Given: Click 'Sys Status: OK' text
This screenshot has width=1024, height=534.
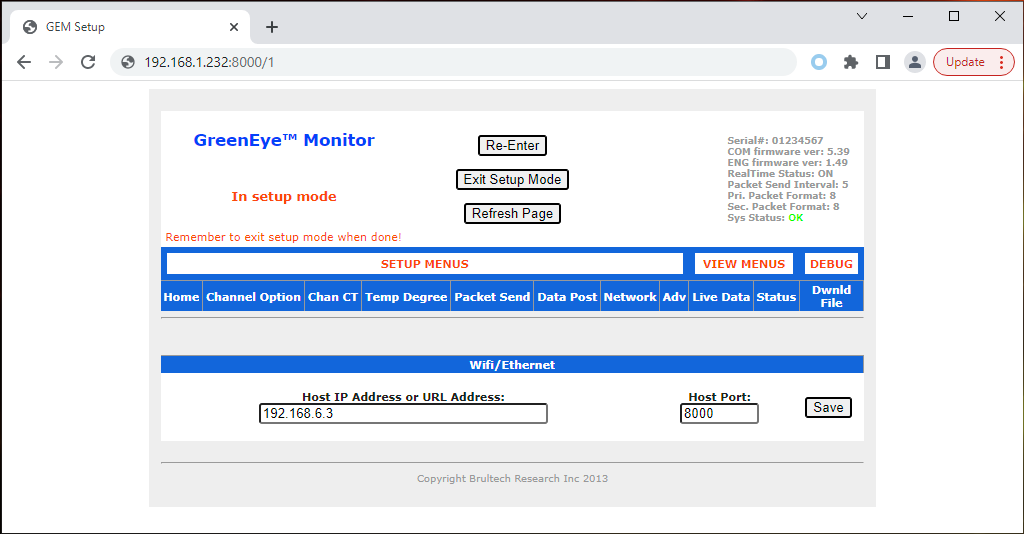Looking at the screenshot, I should (x=765, y=217).
